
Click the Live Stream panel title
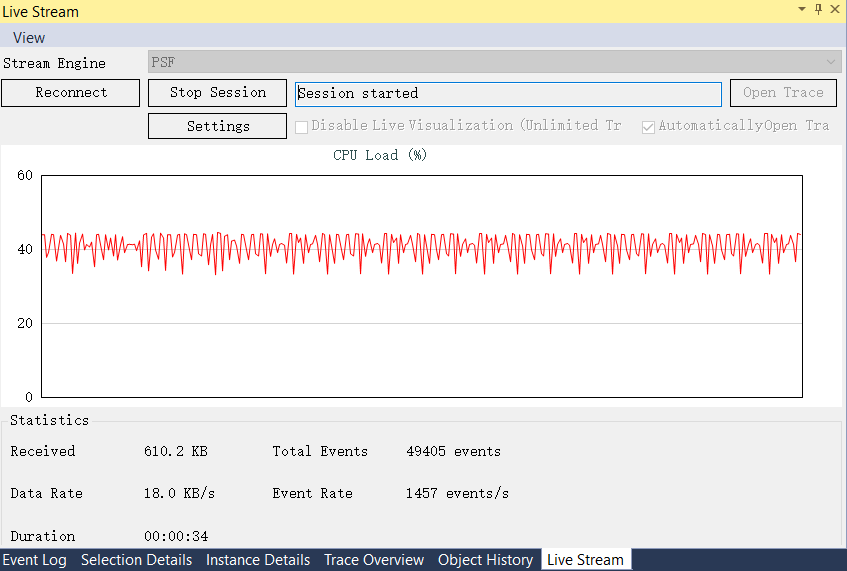41,12
